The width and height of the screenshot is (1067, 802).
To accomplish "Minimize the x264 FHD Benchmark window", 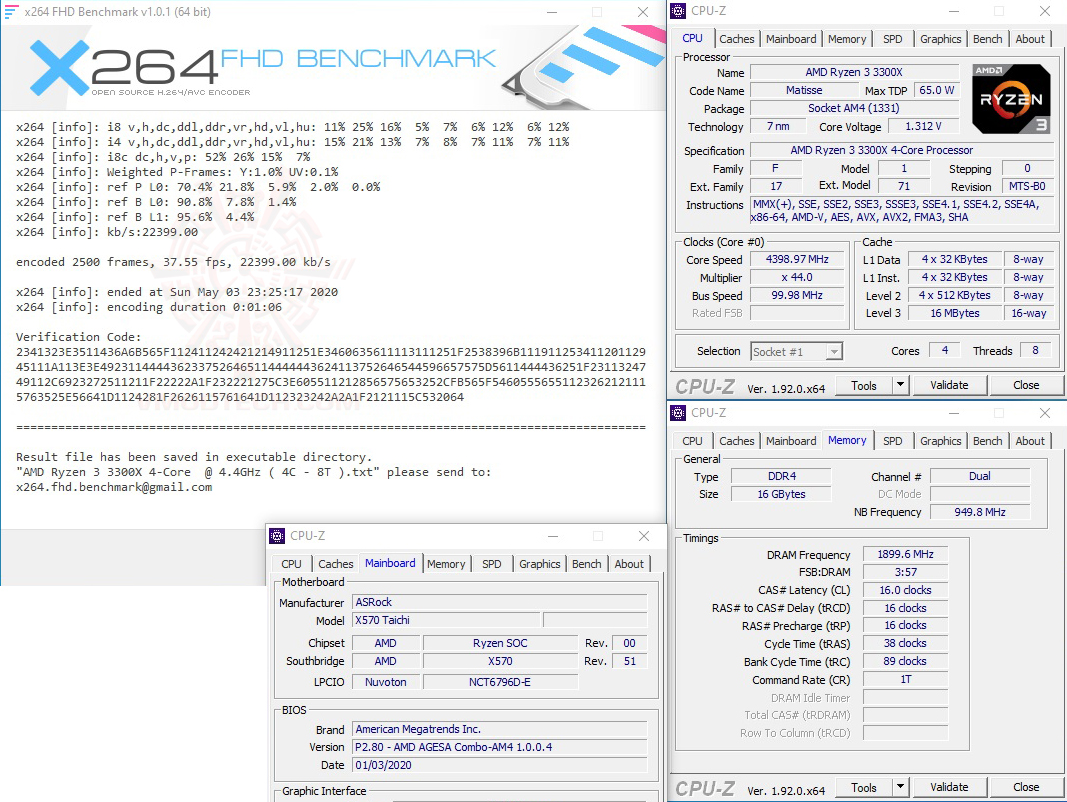I will tap(552, 12).
